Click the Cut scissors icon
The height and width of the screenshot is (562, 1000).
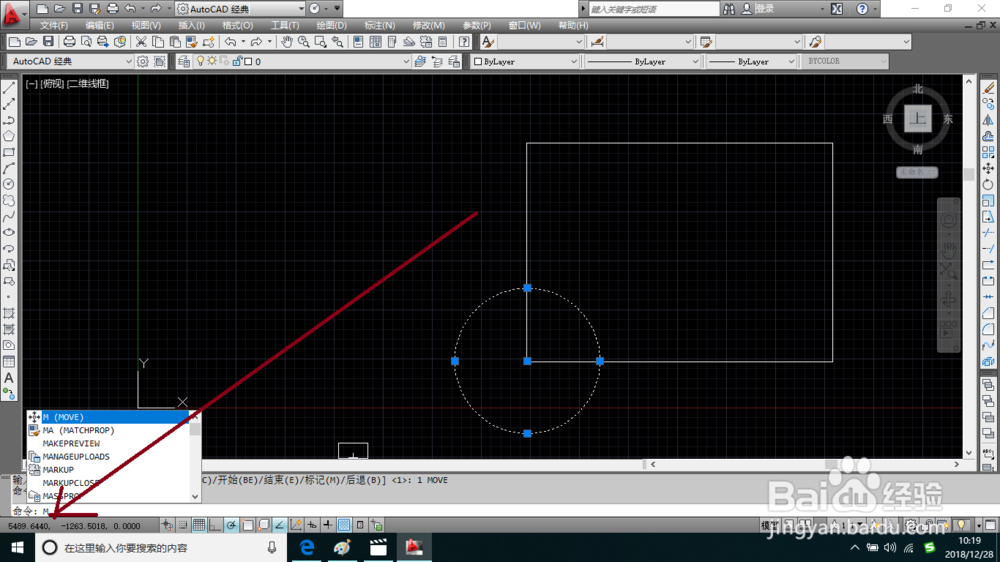pos(141,42)
